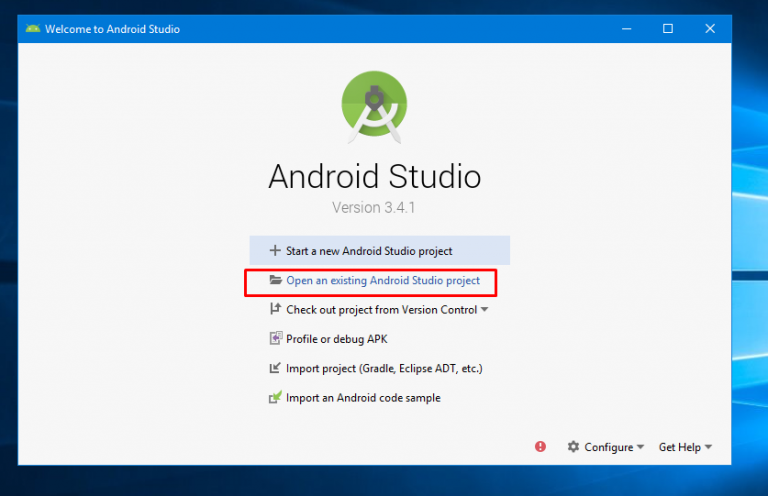
Task: Click the Android icon in the title bar
Action: (x=33, y=29)
